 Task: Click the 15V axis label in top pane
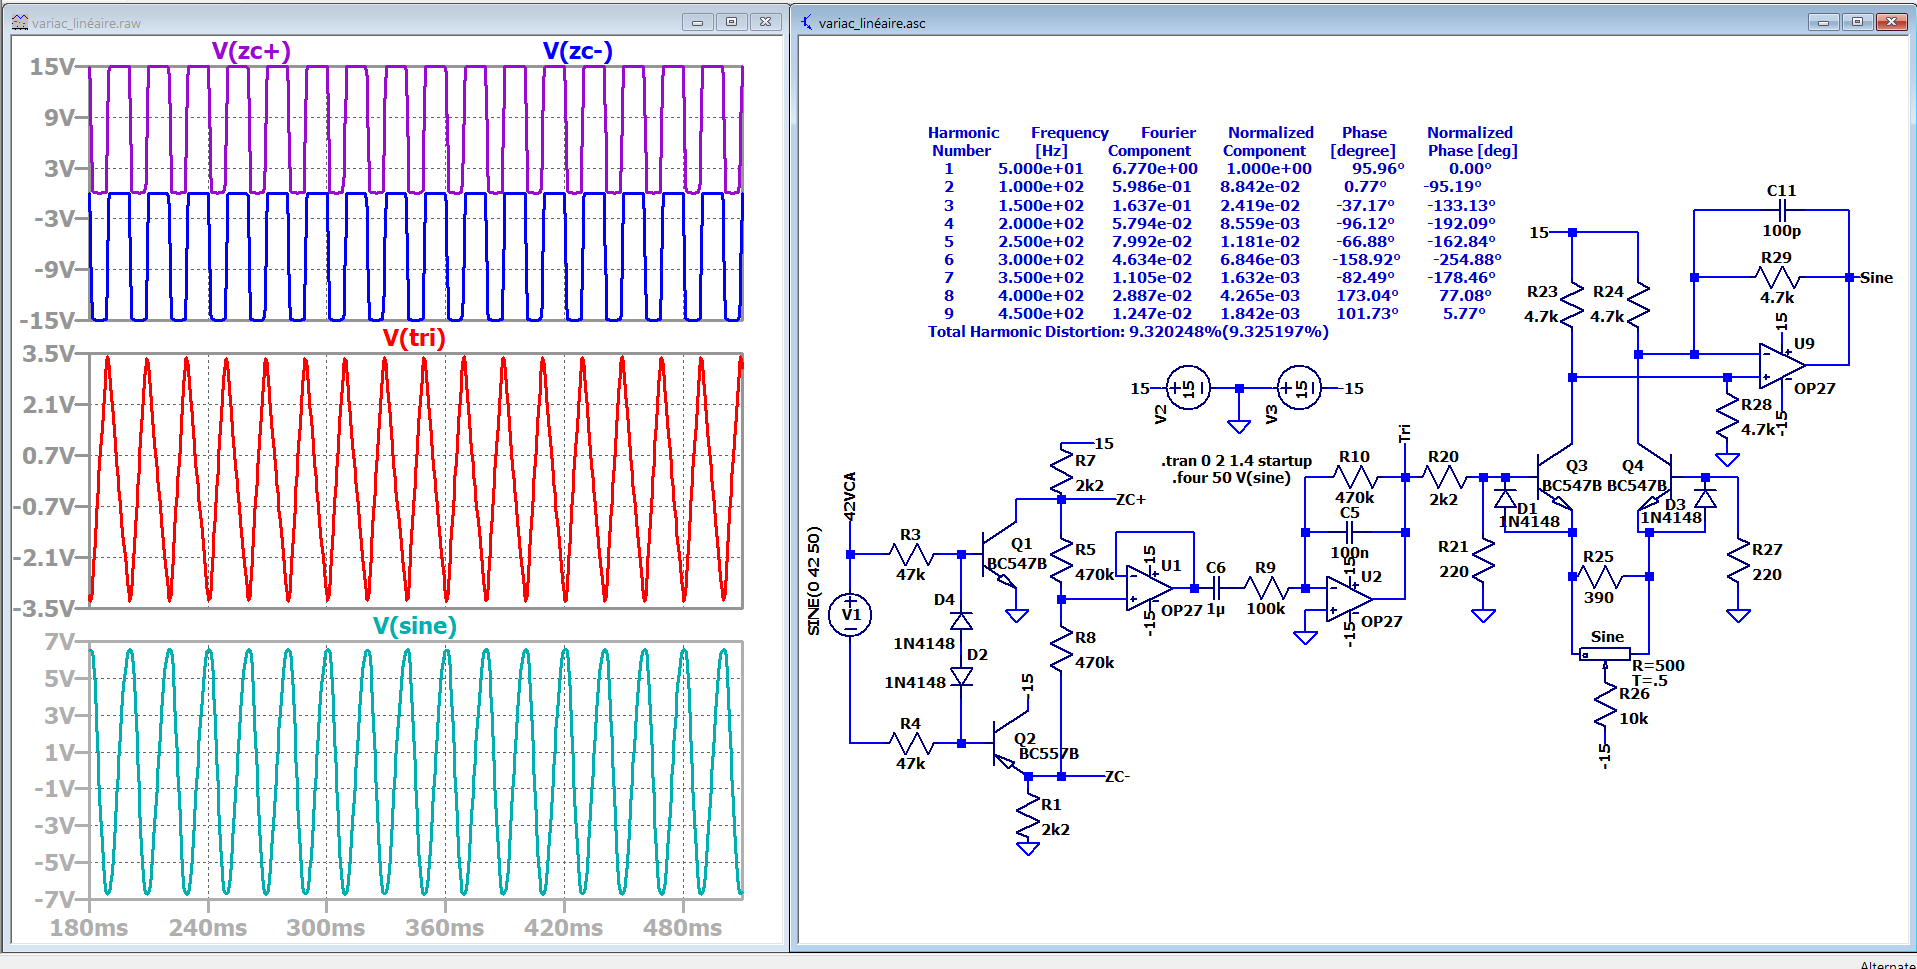[53, 67]
